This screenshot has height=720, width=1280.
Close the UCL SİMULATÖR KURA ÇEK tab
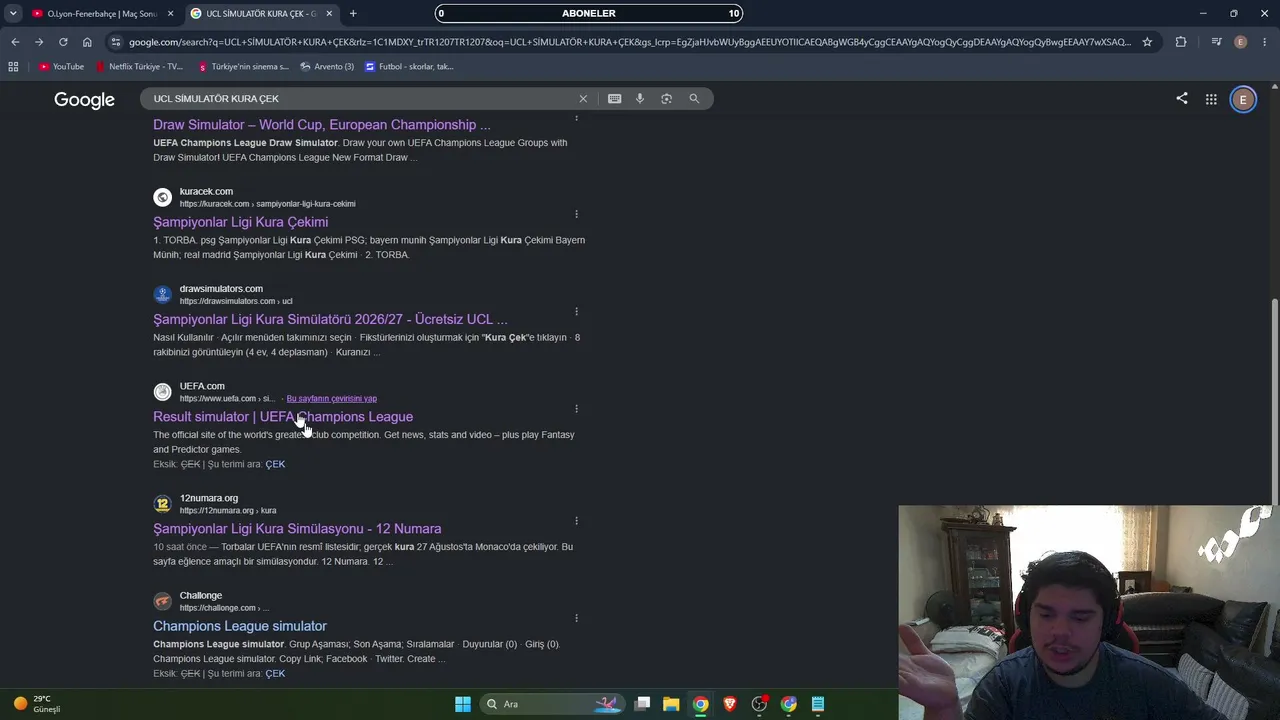(329, 14)
